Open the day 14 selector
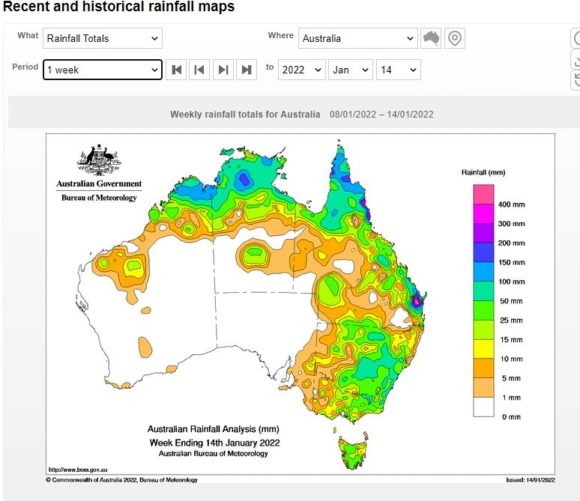The image size is (580, 501). coord(398,70)
